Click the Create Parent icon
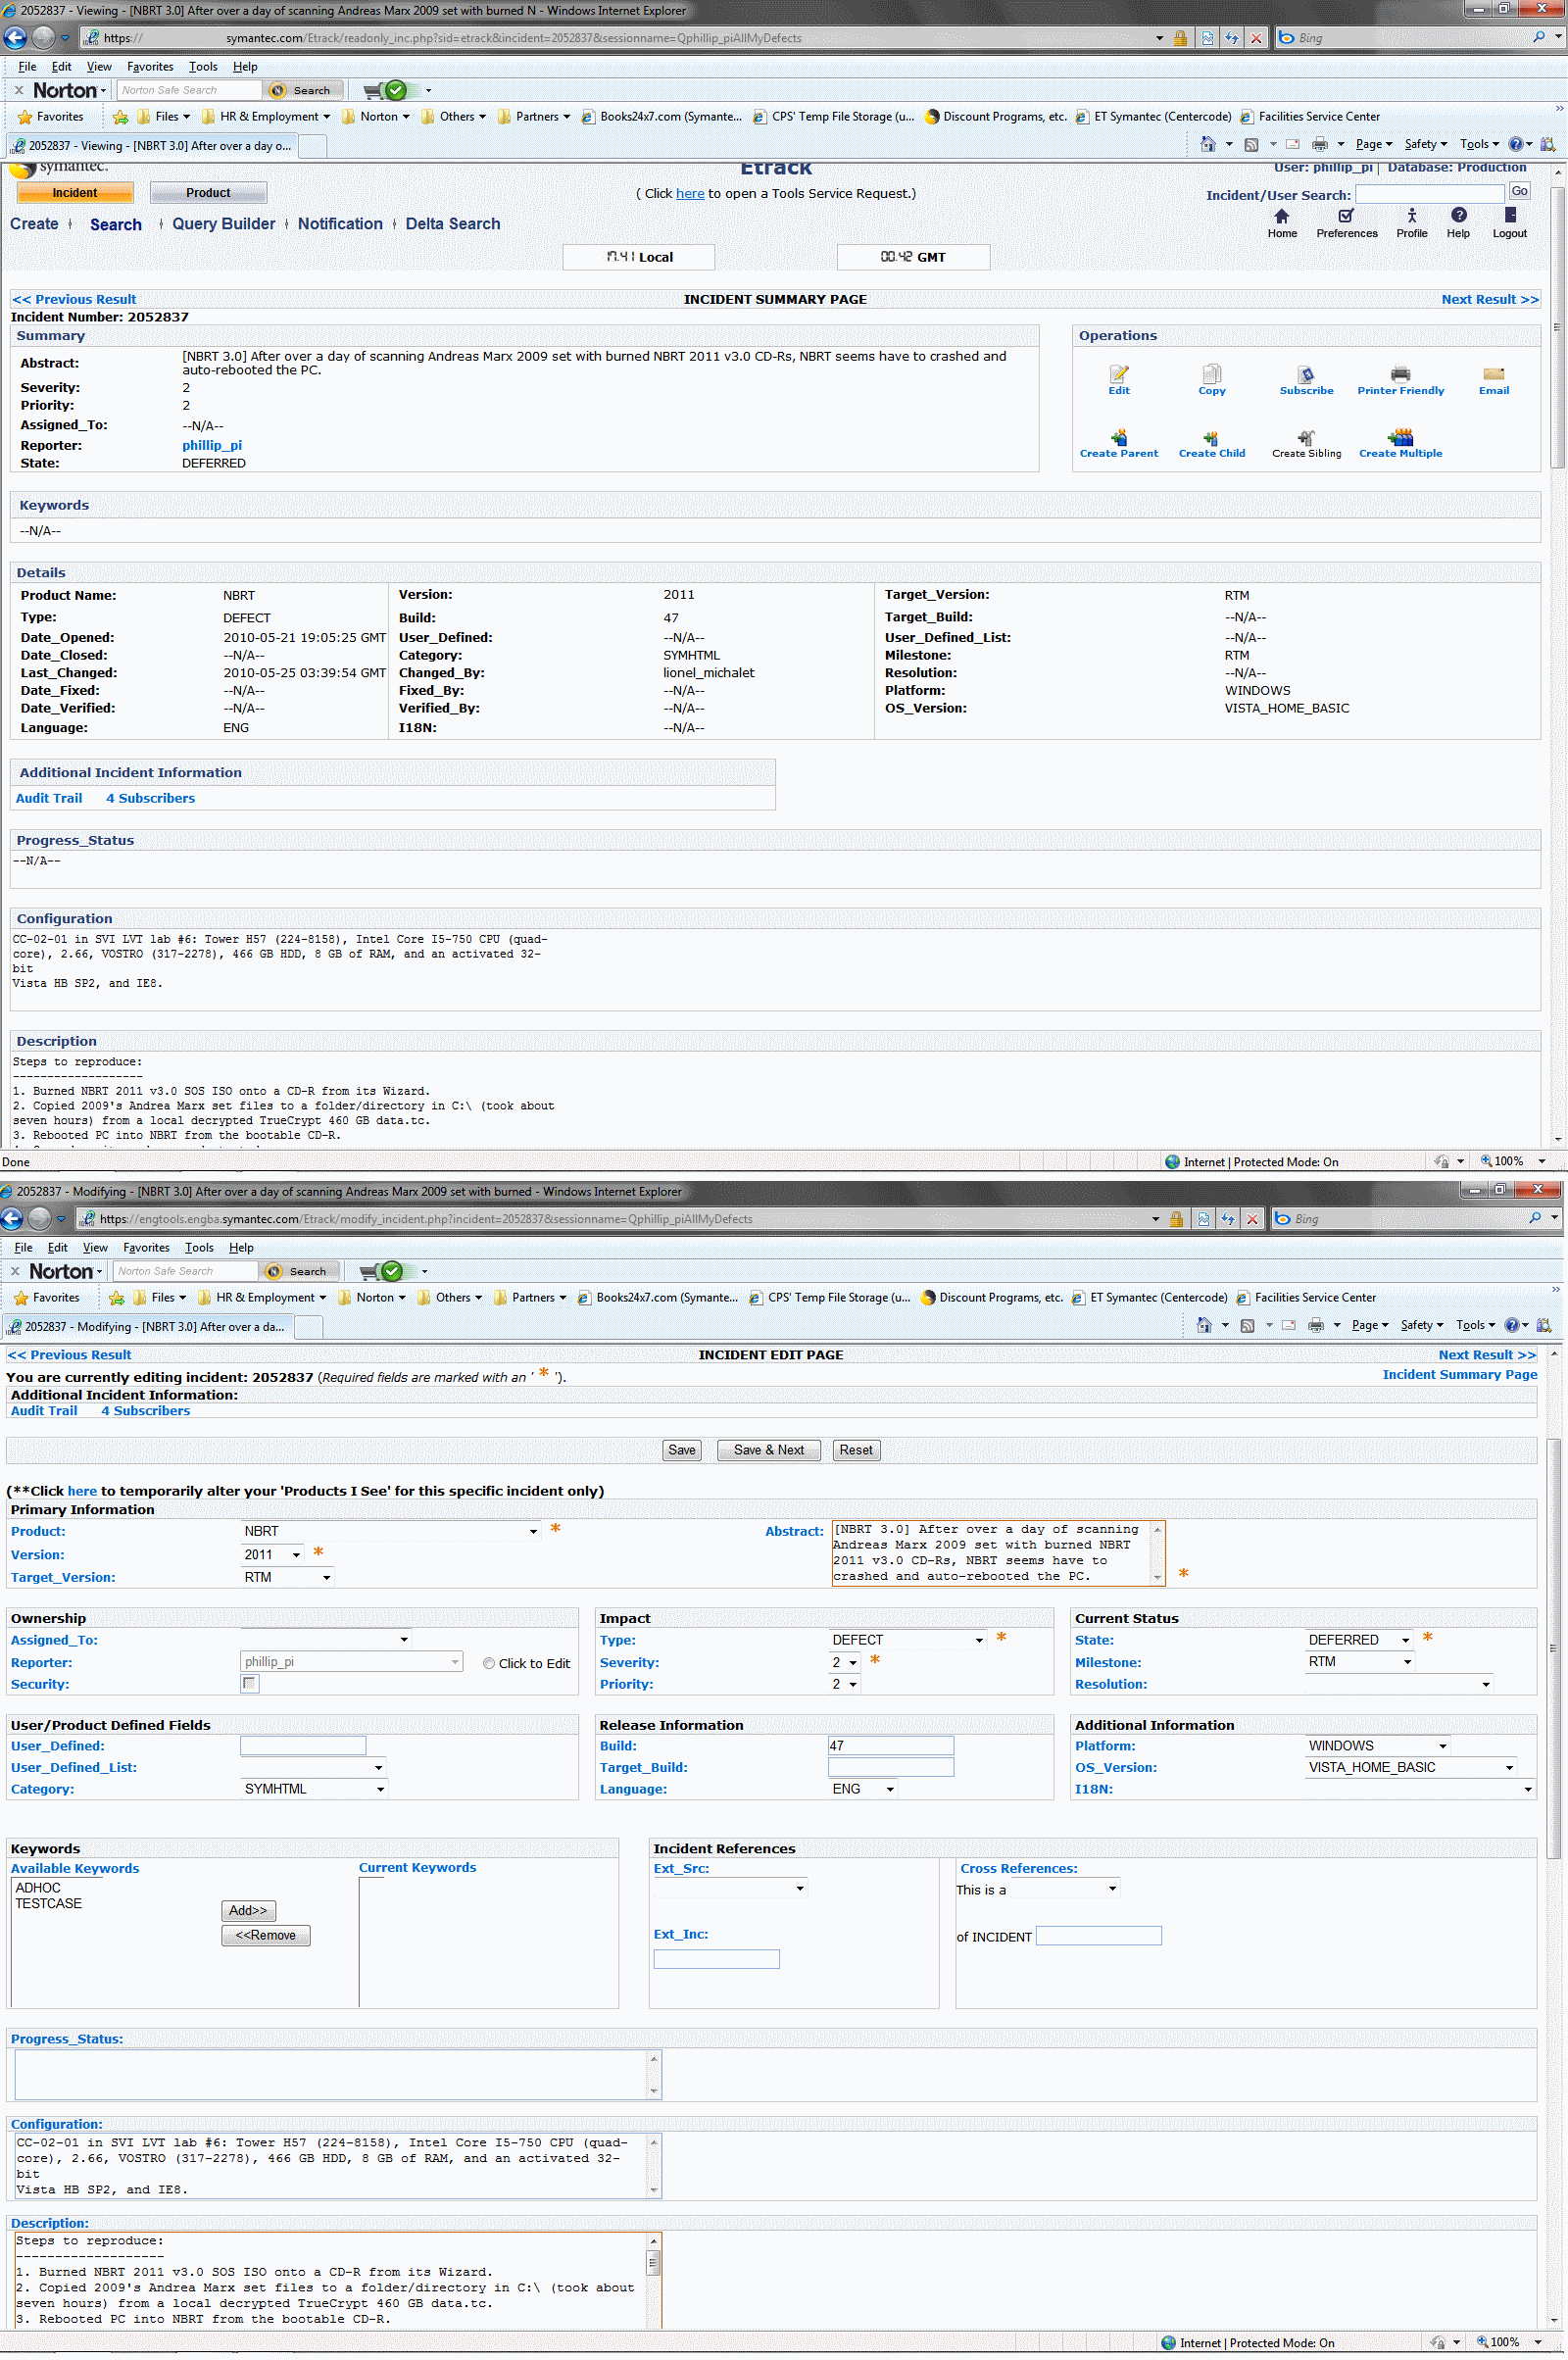Screen dimensions: 1568x2360 (1118, 438)
